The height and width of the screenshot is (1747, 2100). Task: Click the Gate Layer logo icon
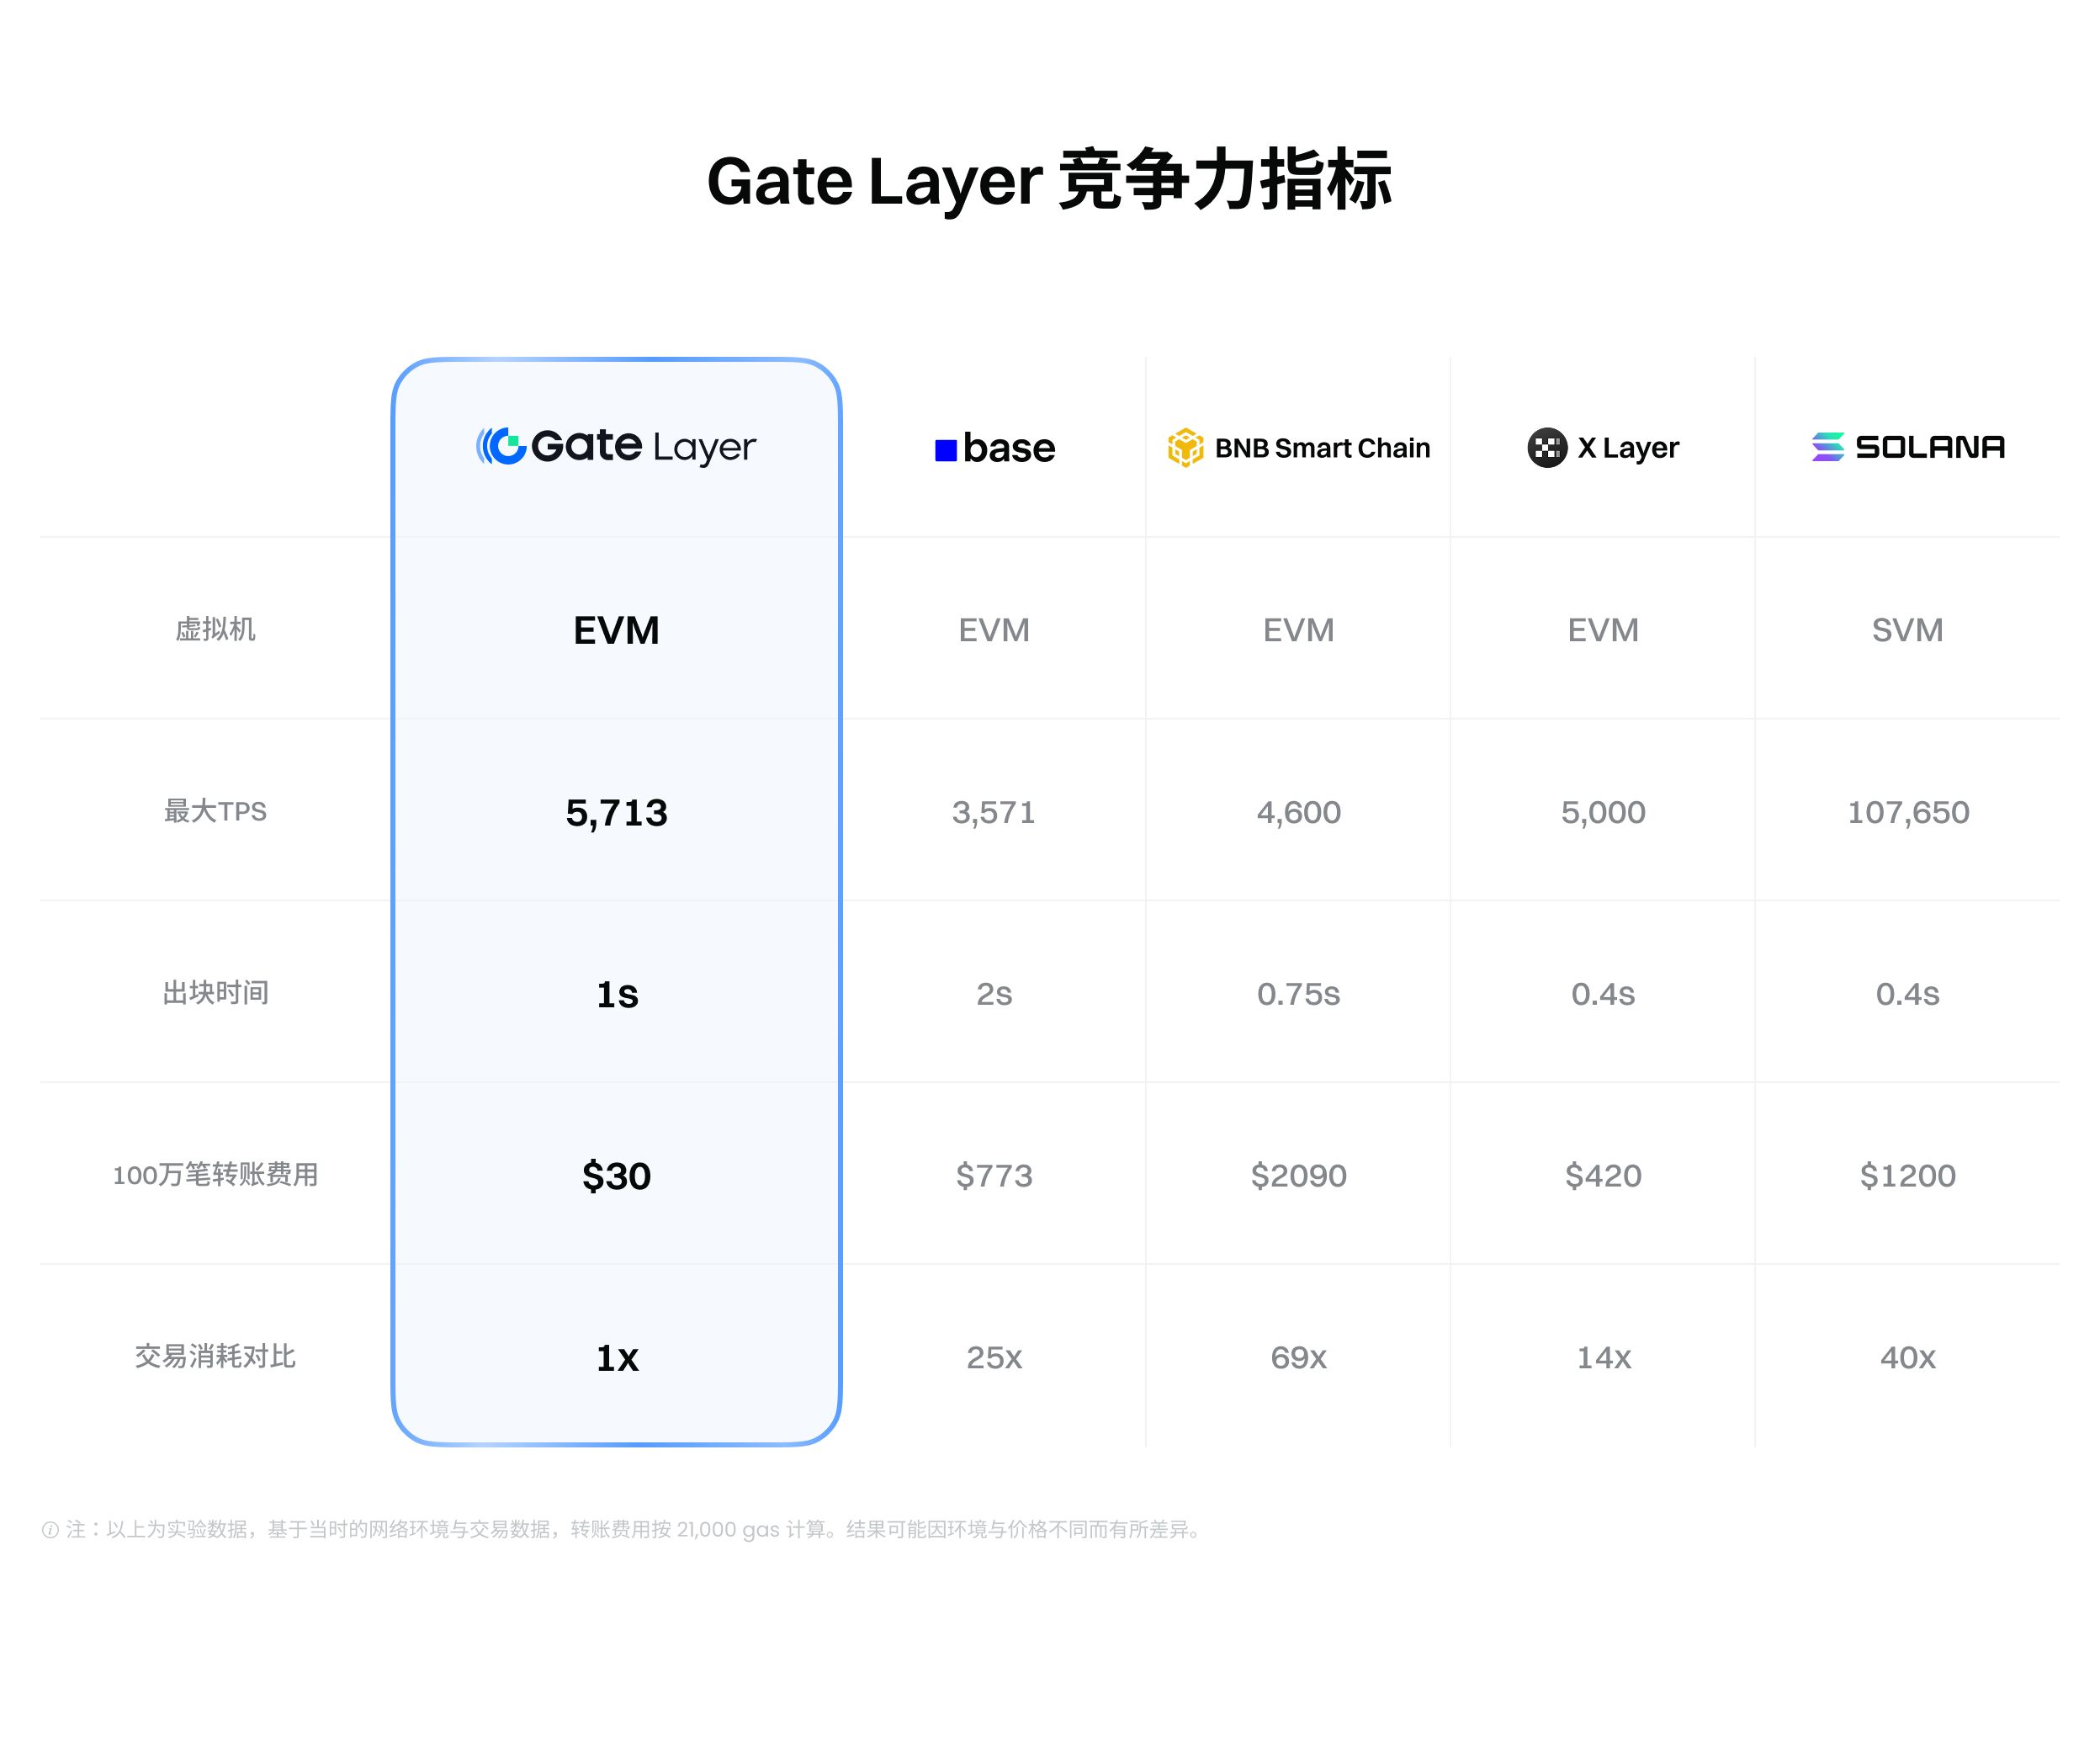[501, 446]
